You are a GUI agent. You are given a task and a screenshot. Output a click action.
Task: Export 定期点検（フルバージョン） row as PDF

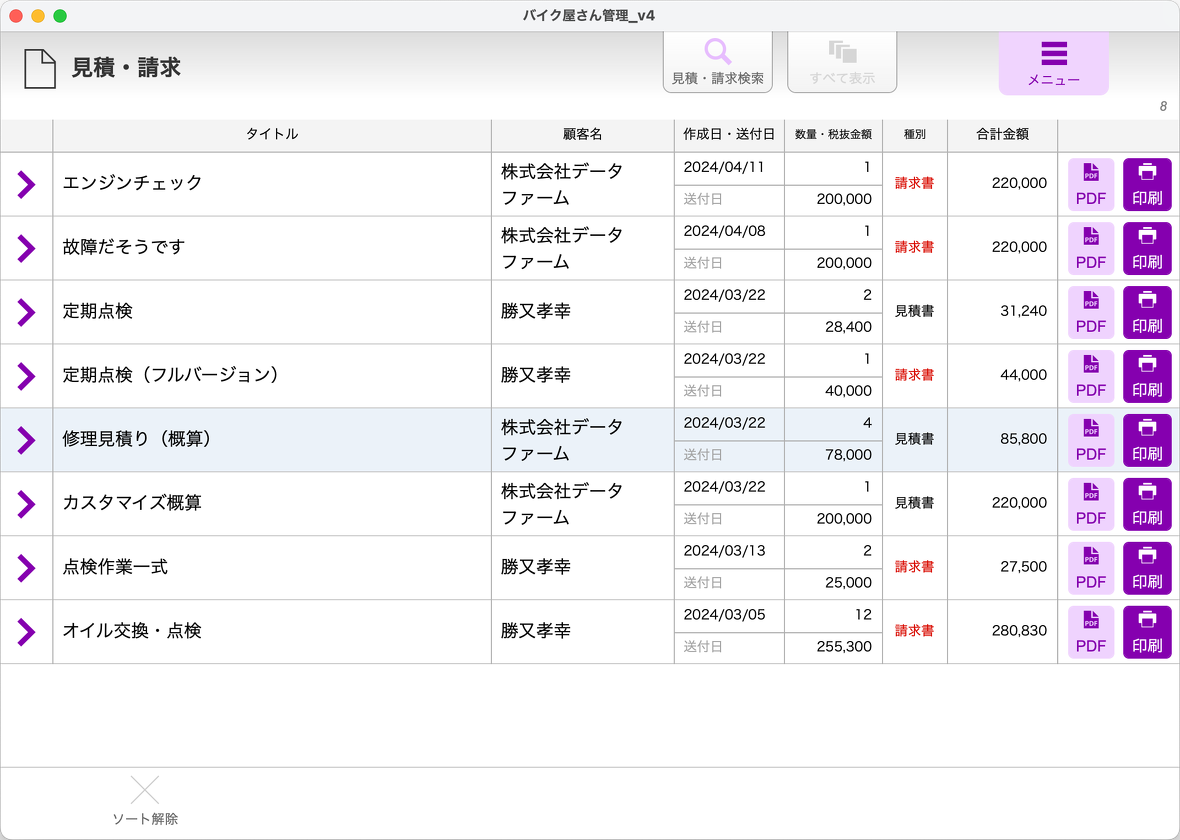1090,376
